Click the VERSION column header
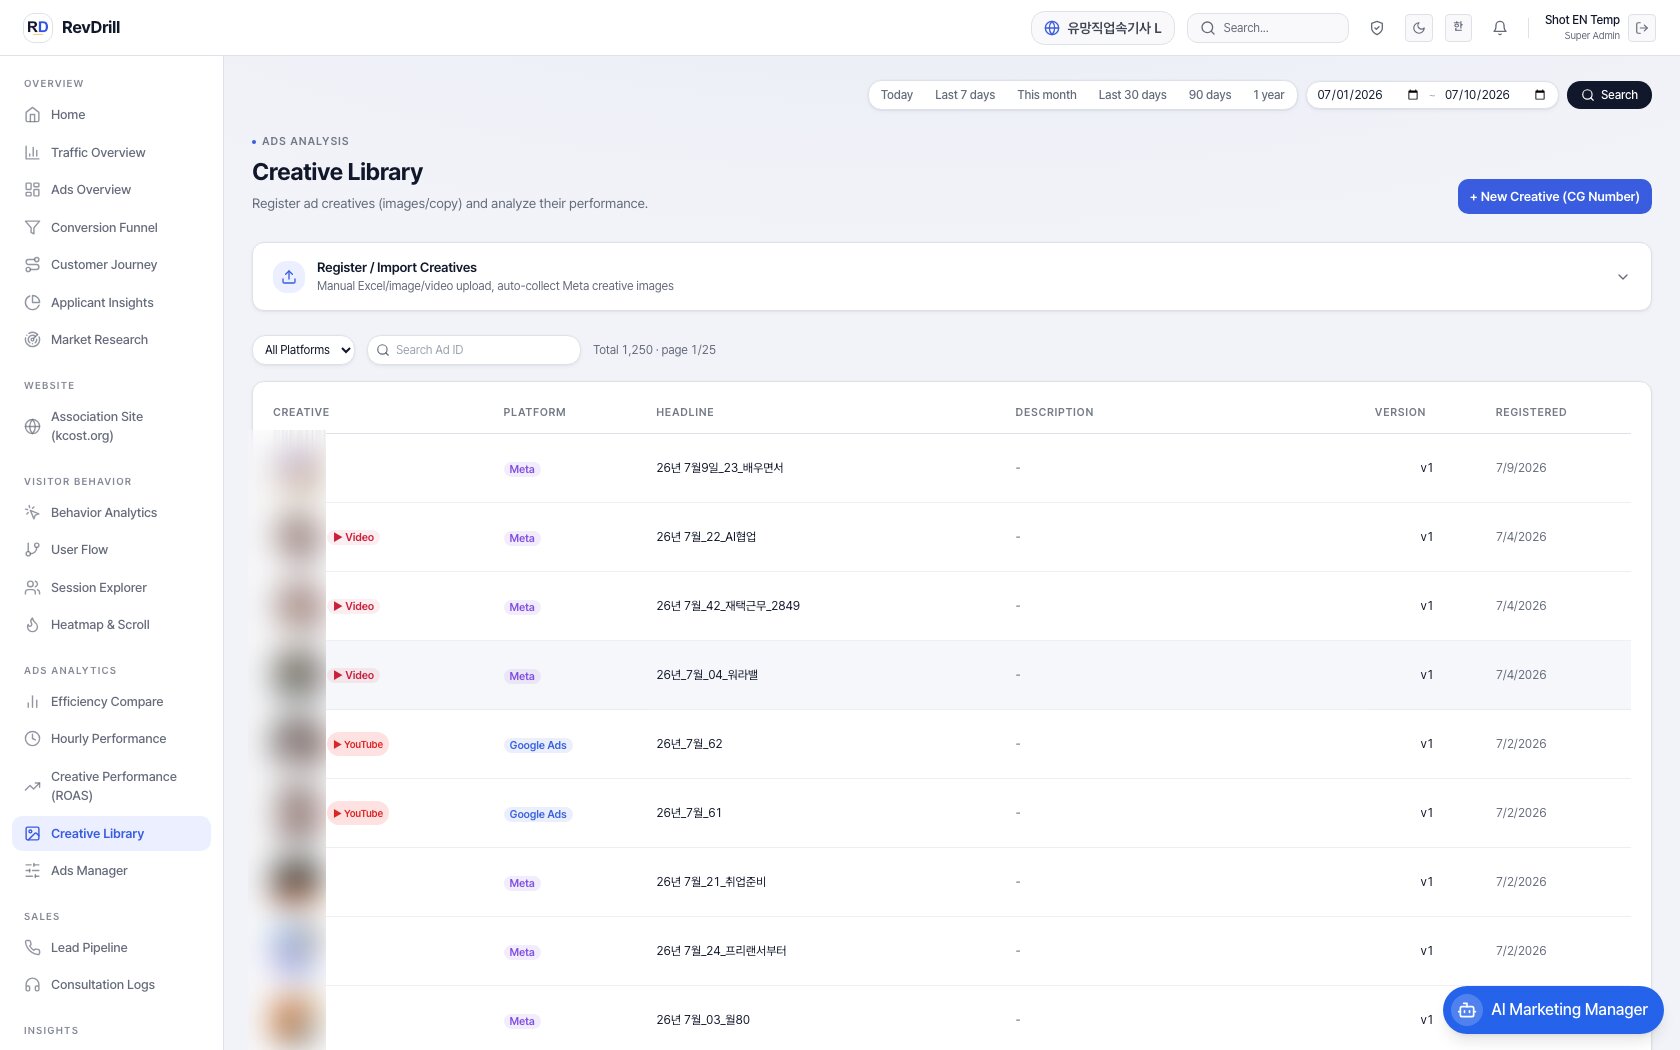Viewport: 1680px width, 1050px height. pyautogui.click(x=1400, y=412)
